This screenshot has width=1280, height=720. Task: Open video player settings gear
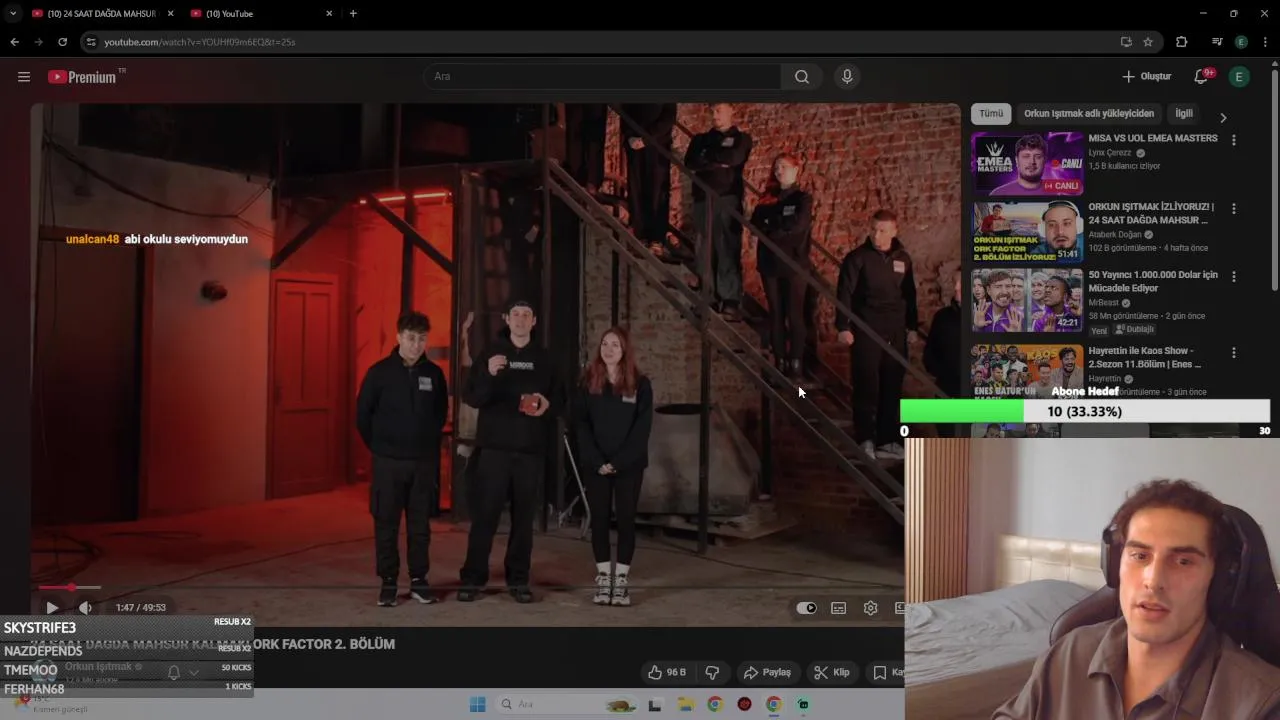[871, 608]
